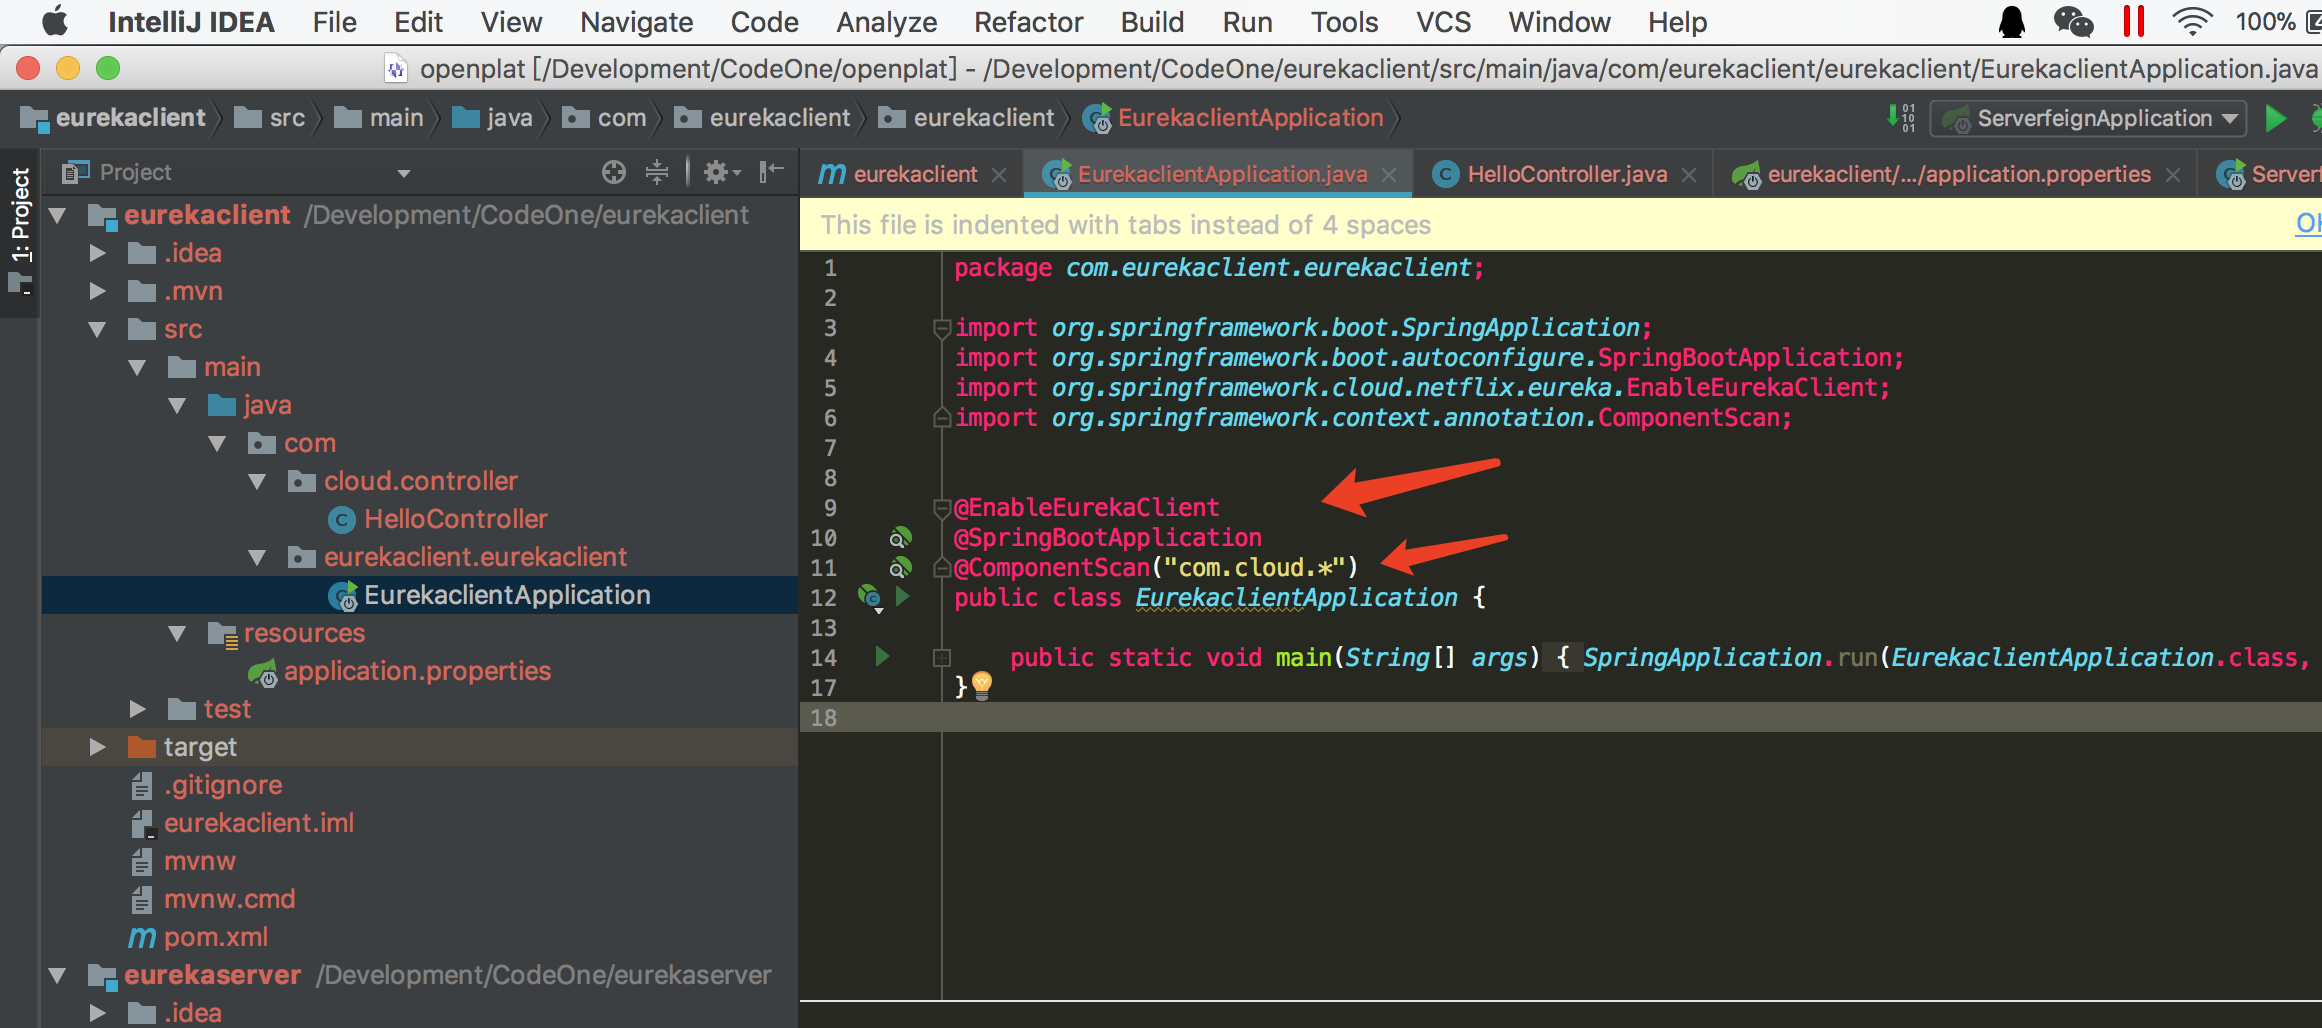Open the Project view selector dropdown
Viewport: 2322px width, 1028px height.
pyautogui.click(x=403, y=173)
